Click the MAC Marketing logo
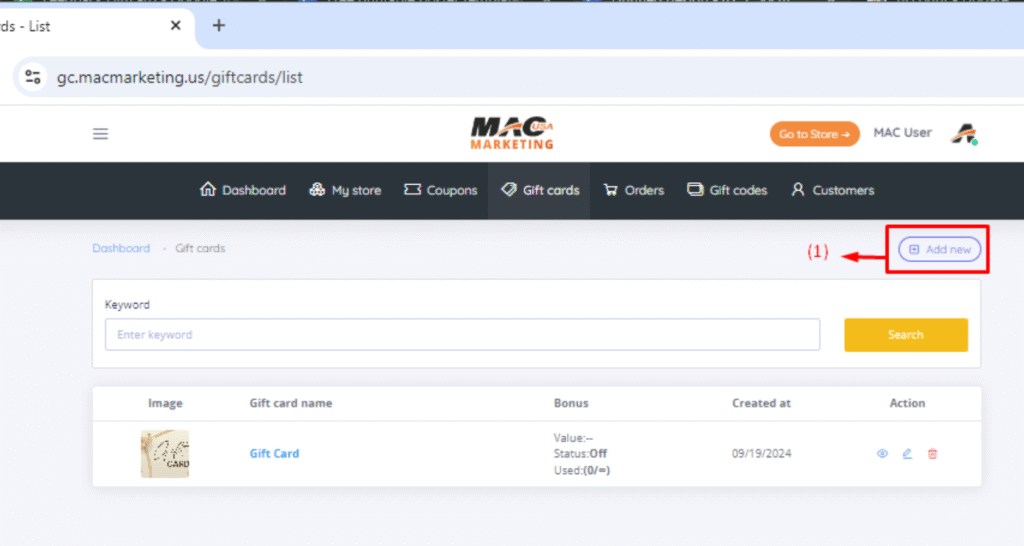The image size is (1024, 546). [512, 133]
